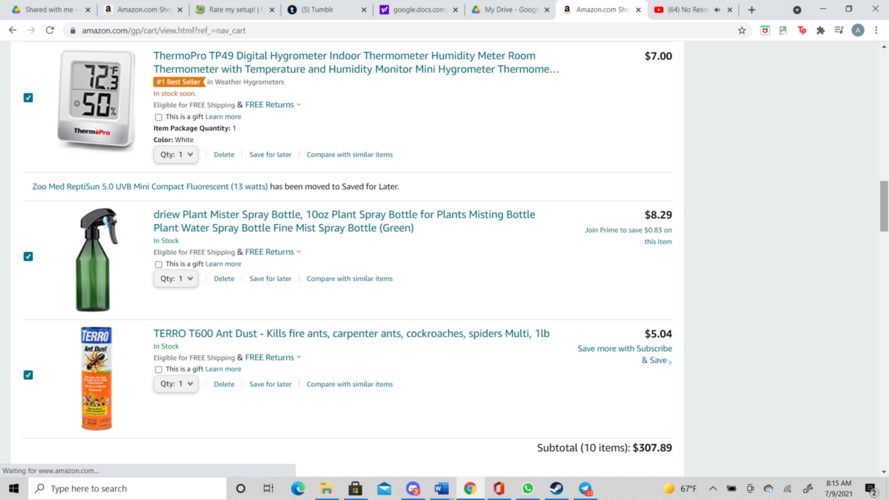This screenshot has height=500, width=889.
Task: Open WhatsApp from the taskbar
Action: pyautogui.click(x=527, y=489)
